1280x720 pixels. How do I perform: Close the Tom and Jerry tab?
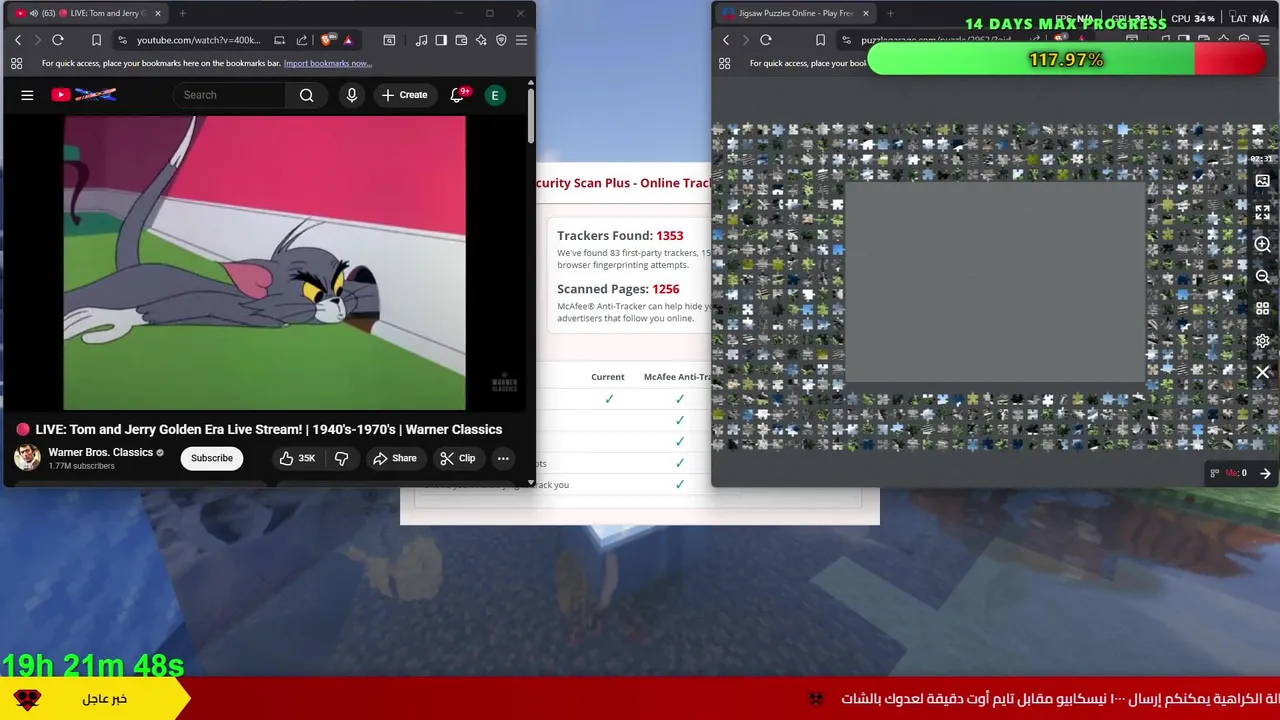pos(158,13)
